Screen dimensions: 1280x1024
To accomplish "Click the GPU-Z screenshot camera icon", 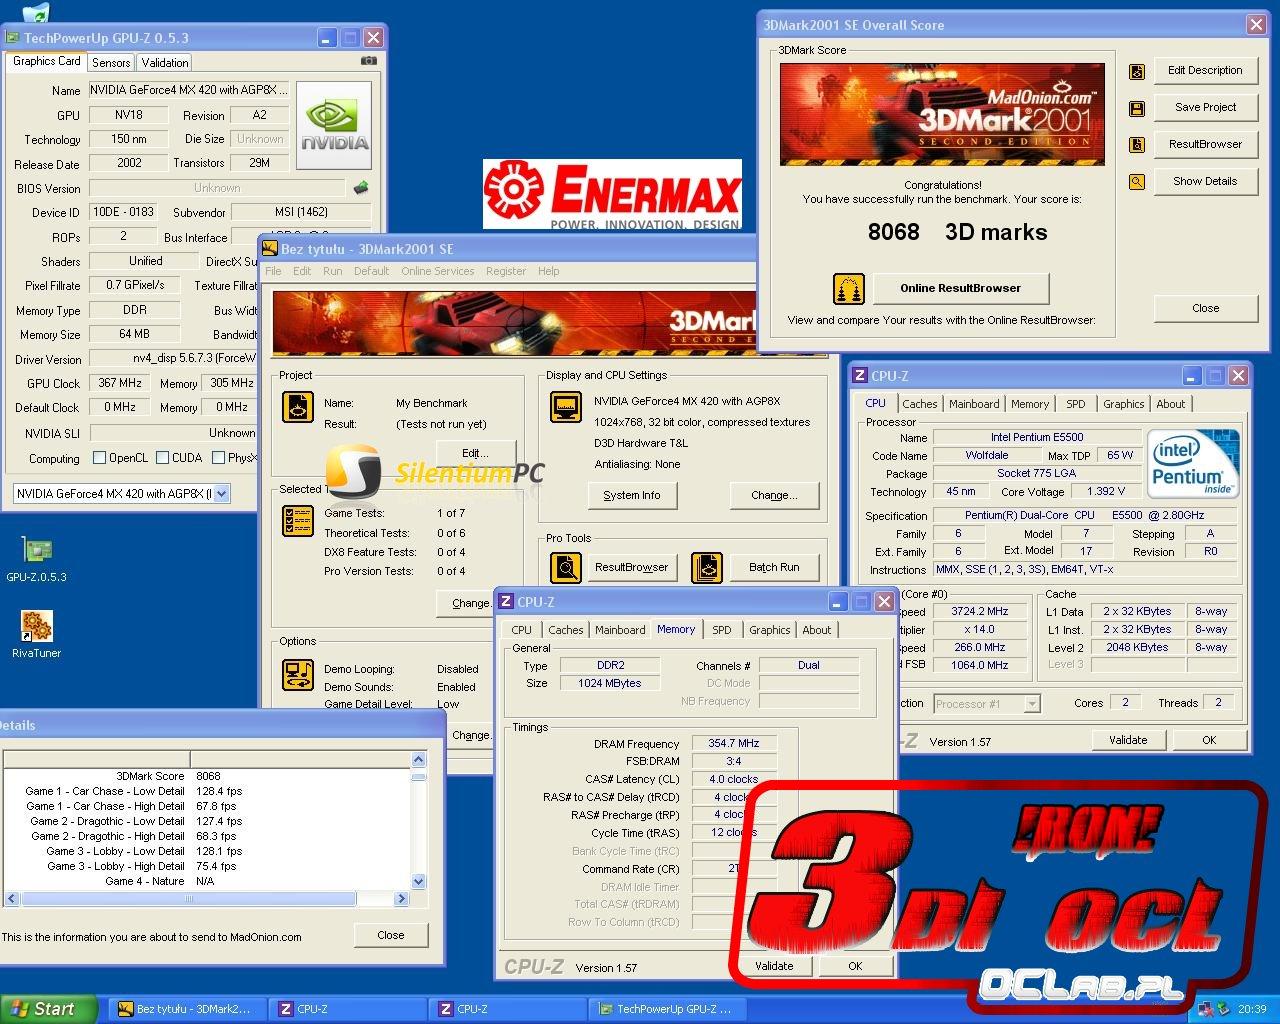I will point(368,61).
